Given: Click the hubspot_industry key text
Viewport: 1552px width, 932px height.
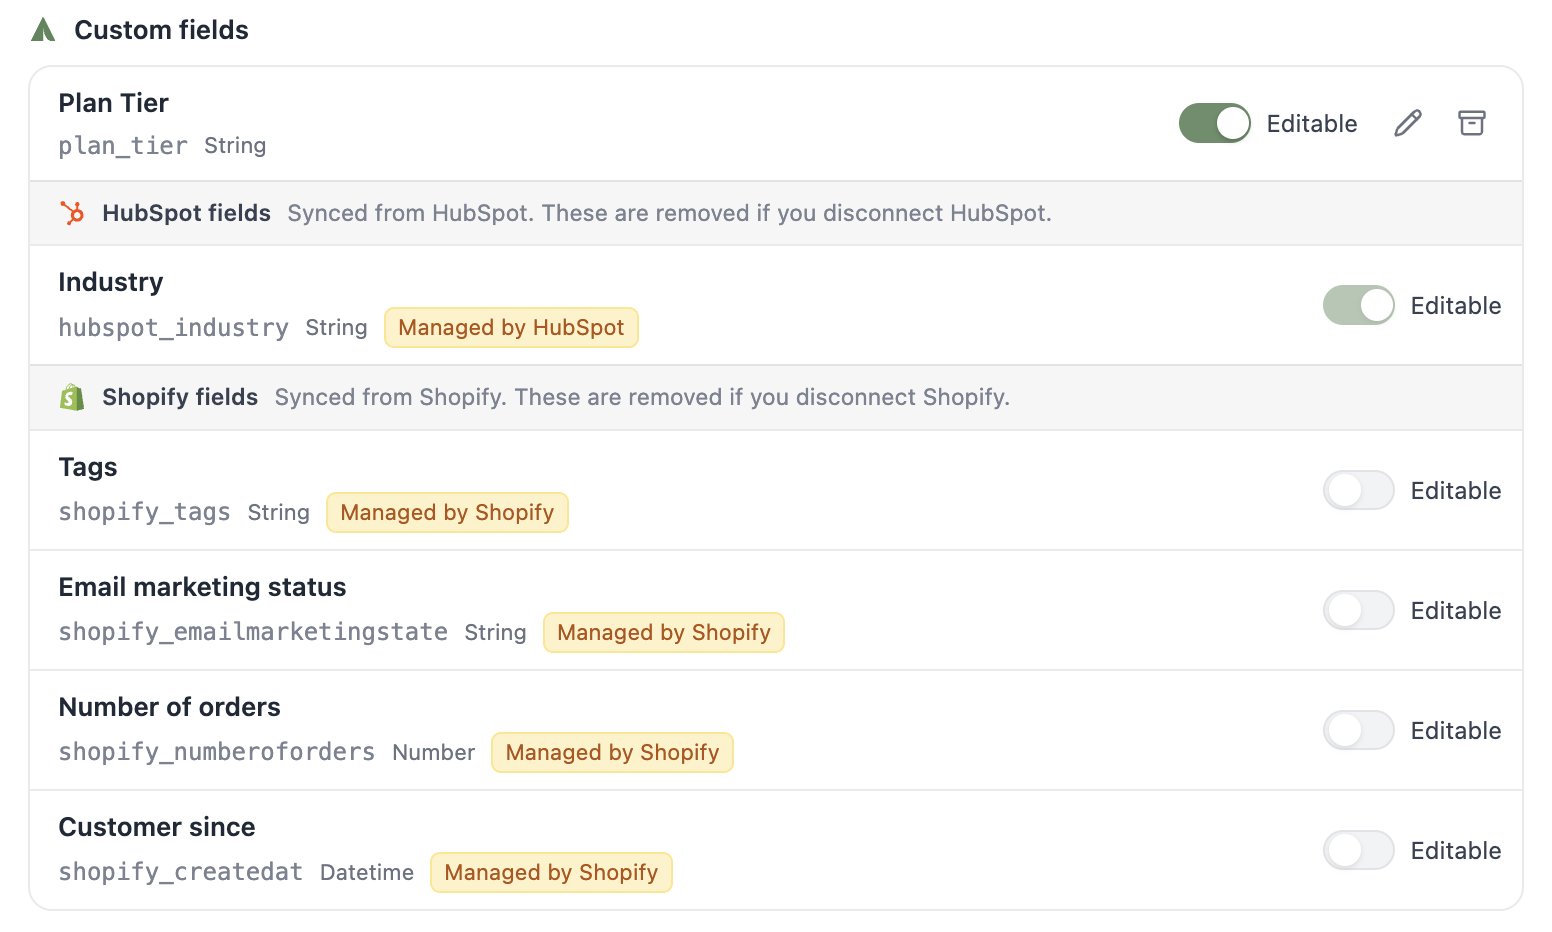Looking at the screenshot, I should click(x=173, y=328).
